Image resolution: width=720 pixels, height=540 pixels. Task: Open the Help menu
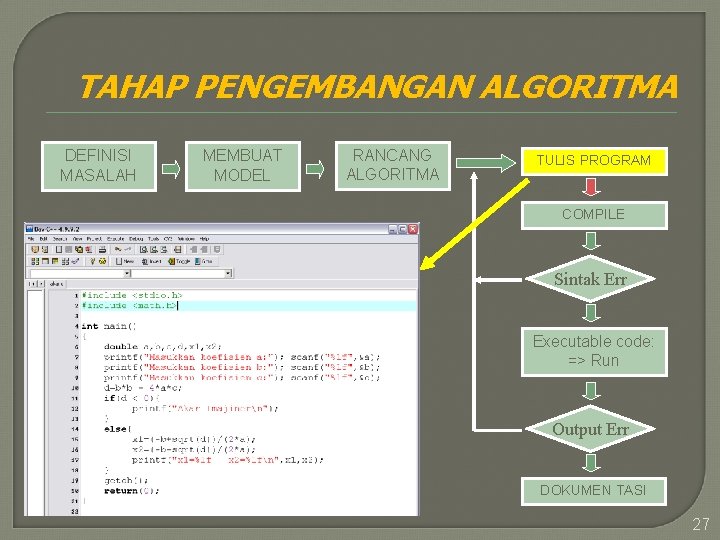(204, 239)
